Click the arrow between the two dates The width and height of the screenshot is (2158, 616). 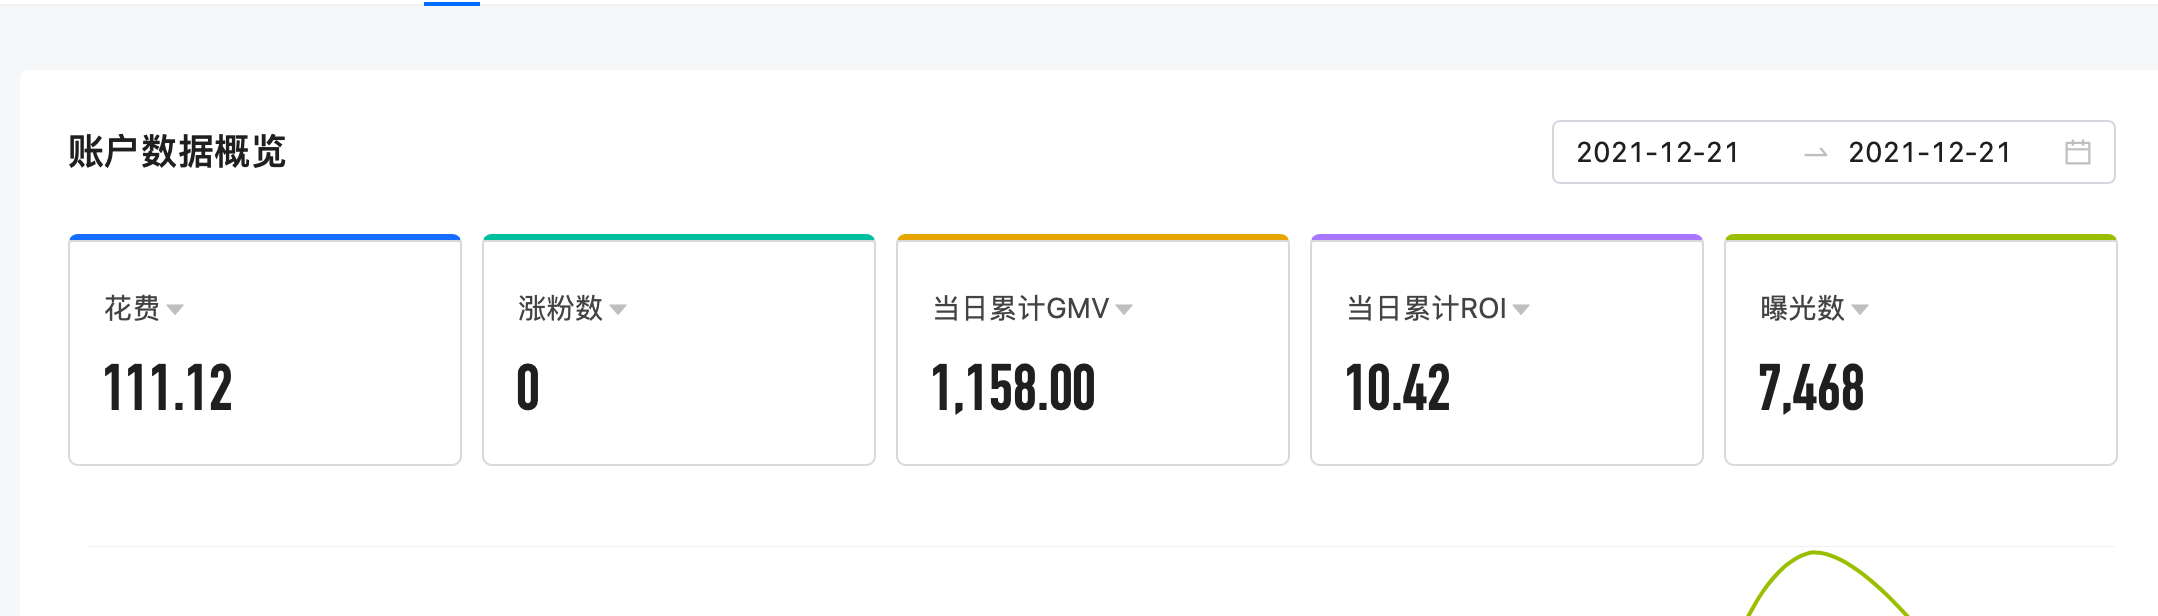click(x=1815, y=154)
